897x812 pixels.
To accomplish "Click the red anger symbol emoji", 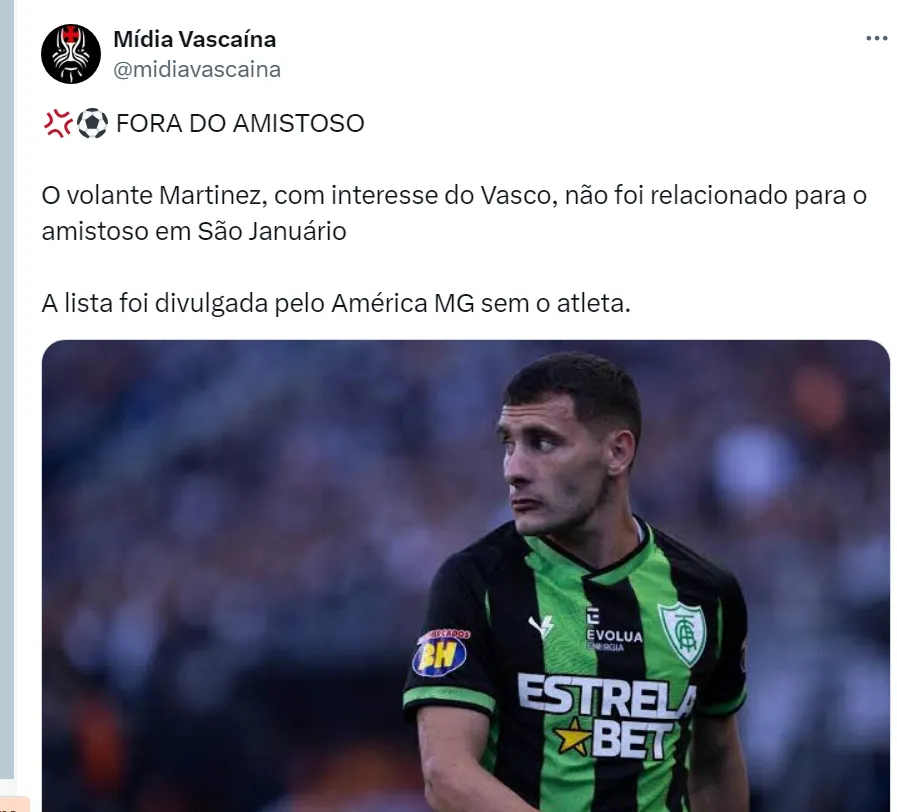I will point(58,124).
